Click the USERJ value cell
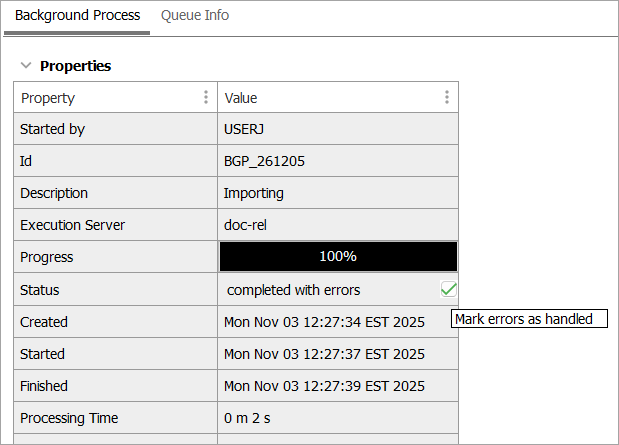Image resolution: width=619 pixels, height=445 pixels. (247, 129)
